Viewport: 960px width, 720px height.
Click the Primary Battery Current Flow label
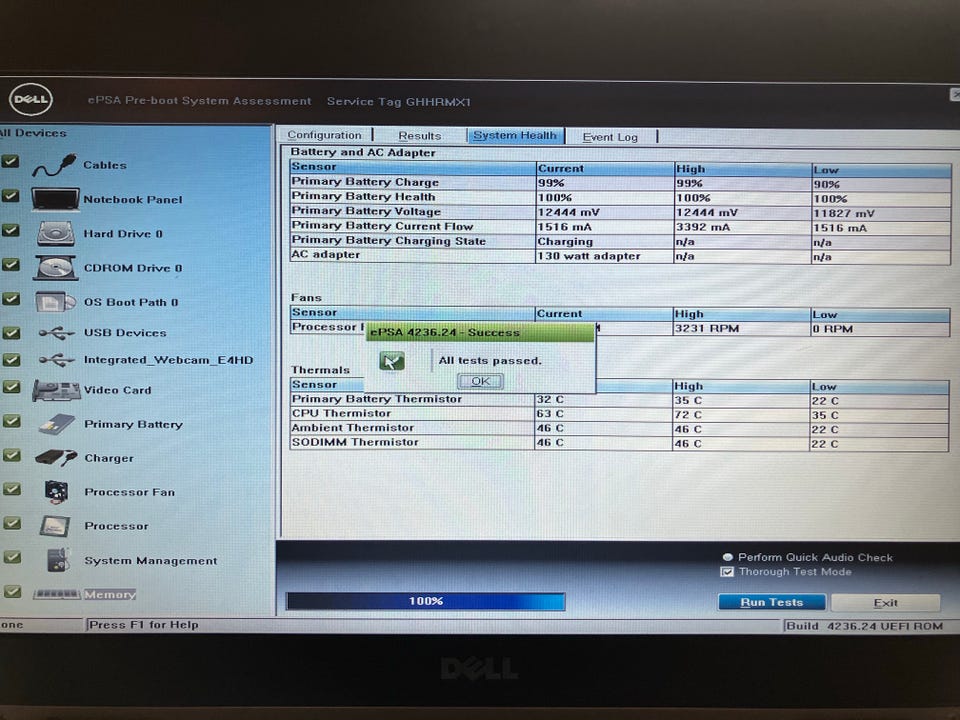pos(382,226)
